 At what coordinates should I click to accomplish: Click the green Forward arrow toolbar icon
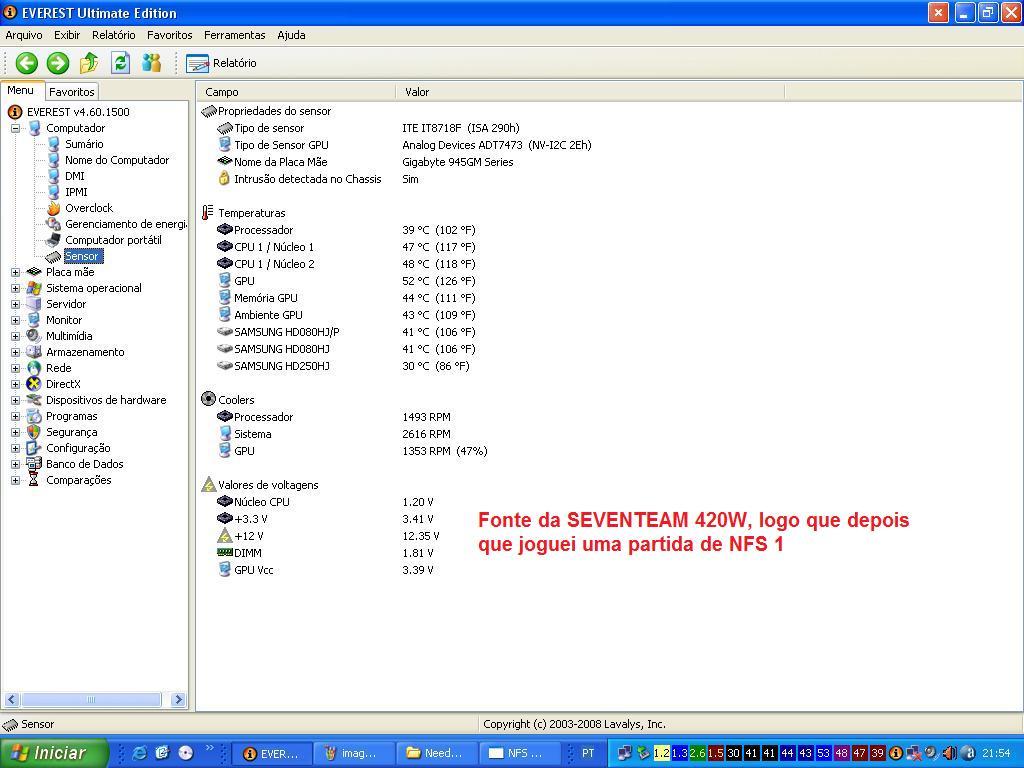point(58,63)
